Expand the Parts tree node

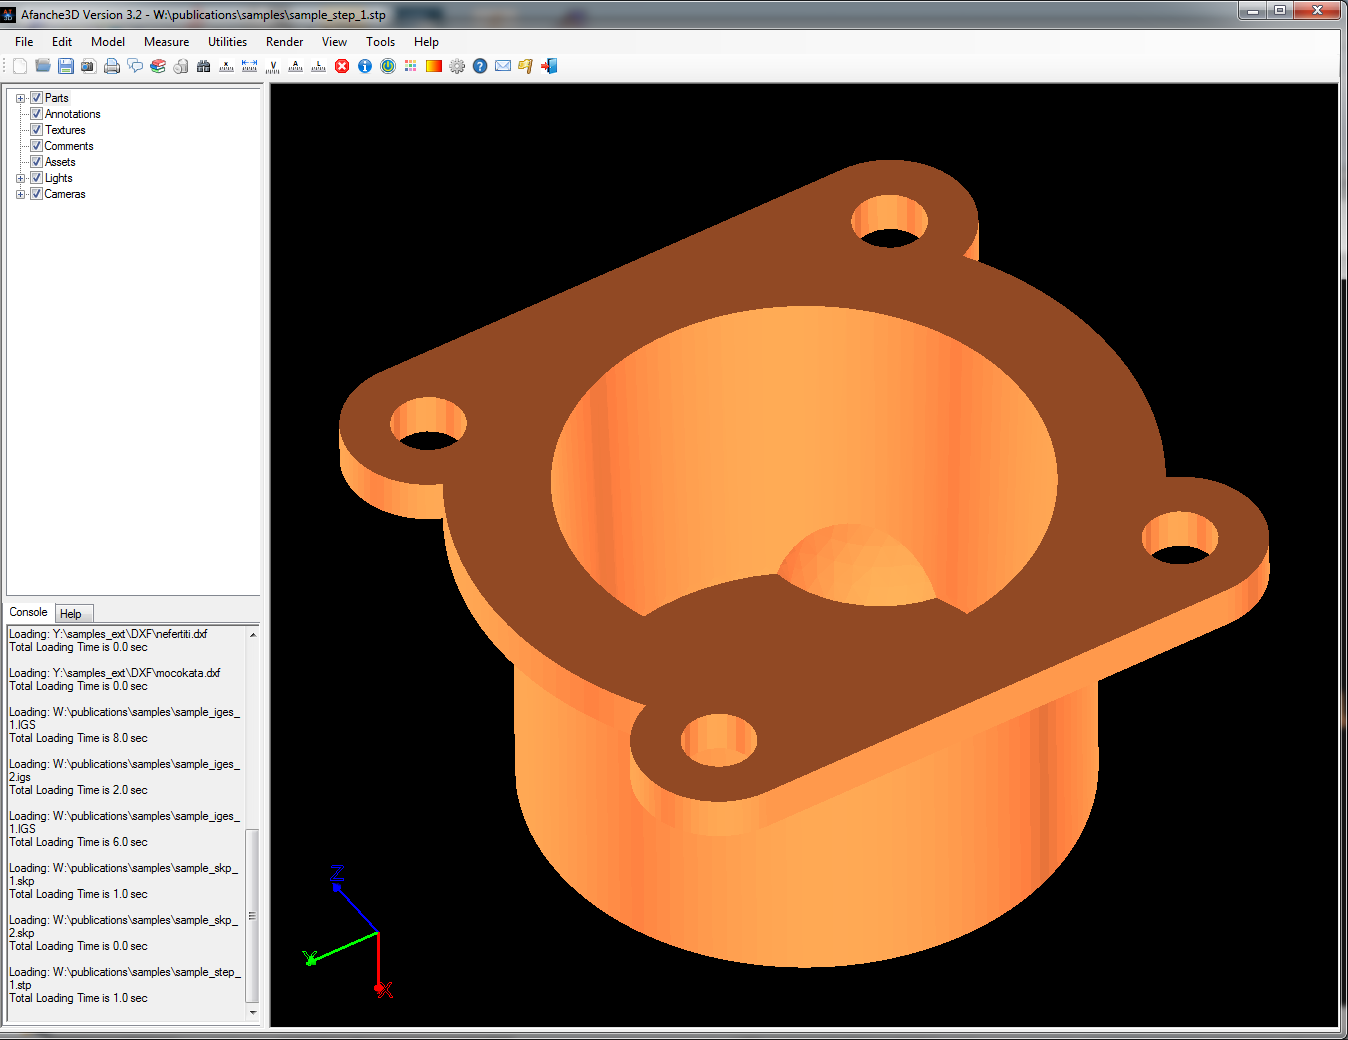coord(20,98)
